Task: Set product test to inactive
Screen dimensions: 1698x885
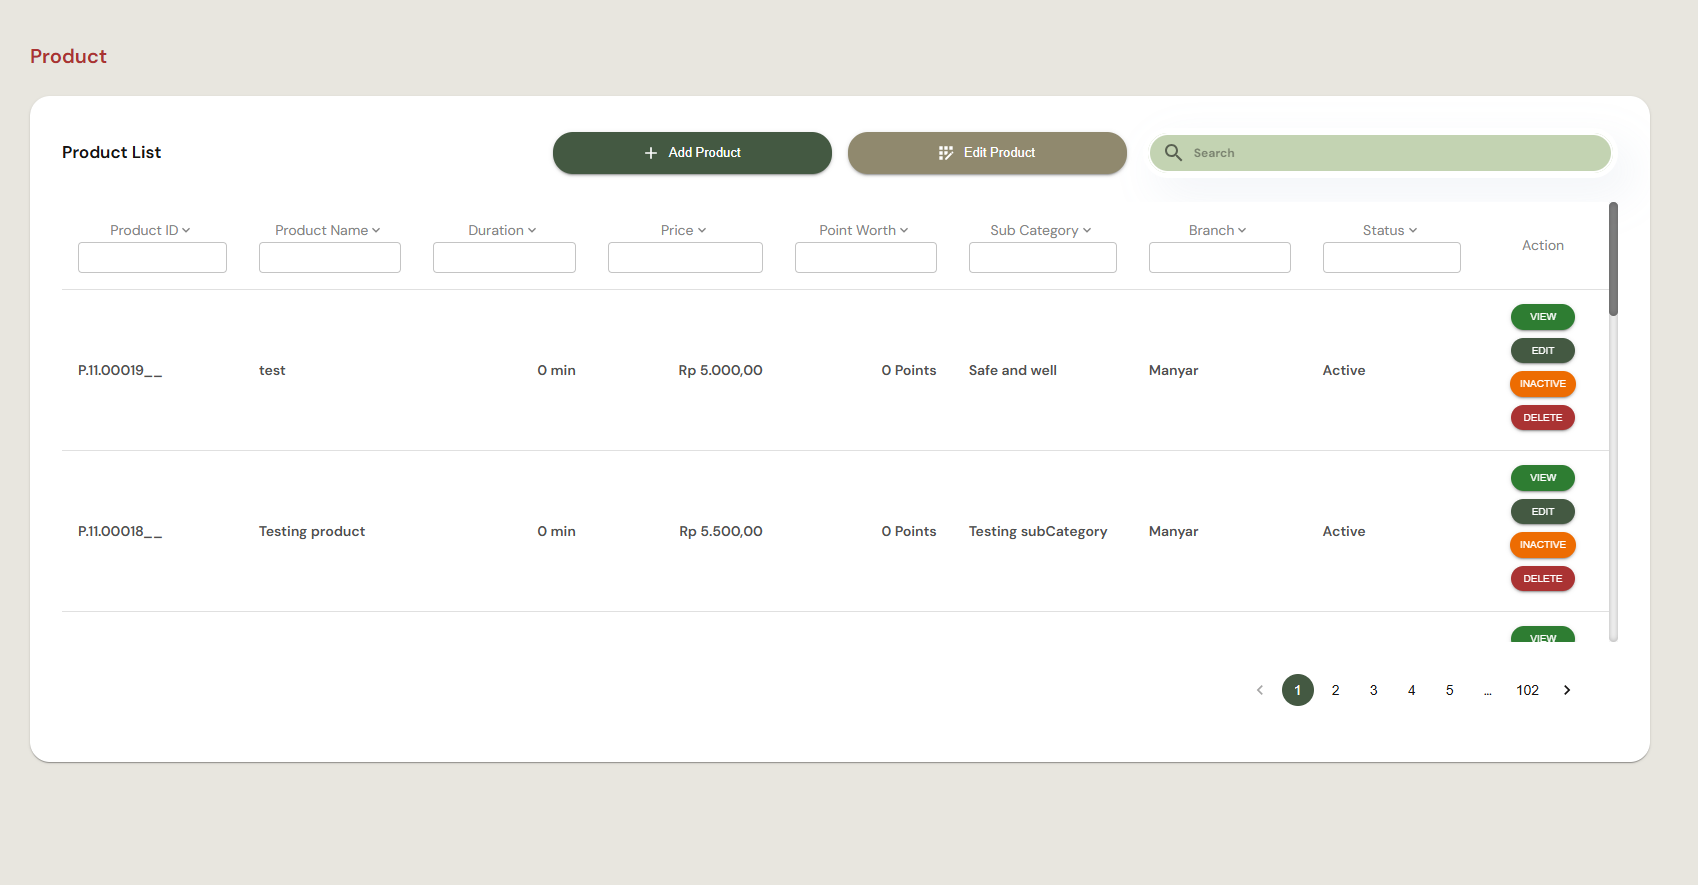Action: (x=1543, y=384)
